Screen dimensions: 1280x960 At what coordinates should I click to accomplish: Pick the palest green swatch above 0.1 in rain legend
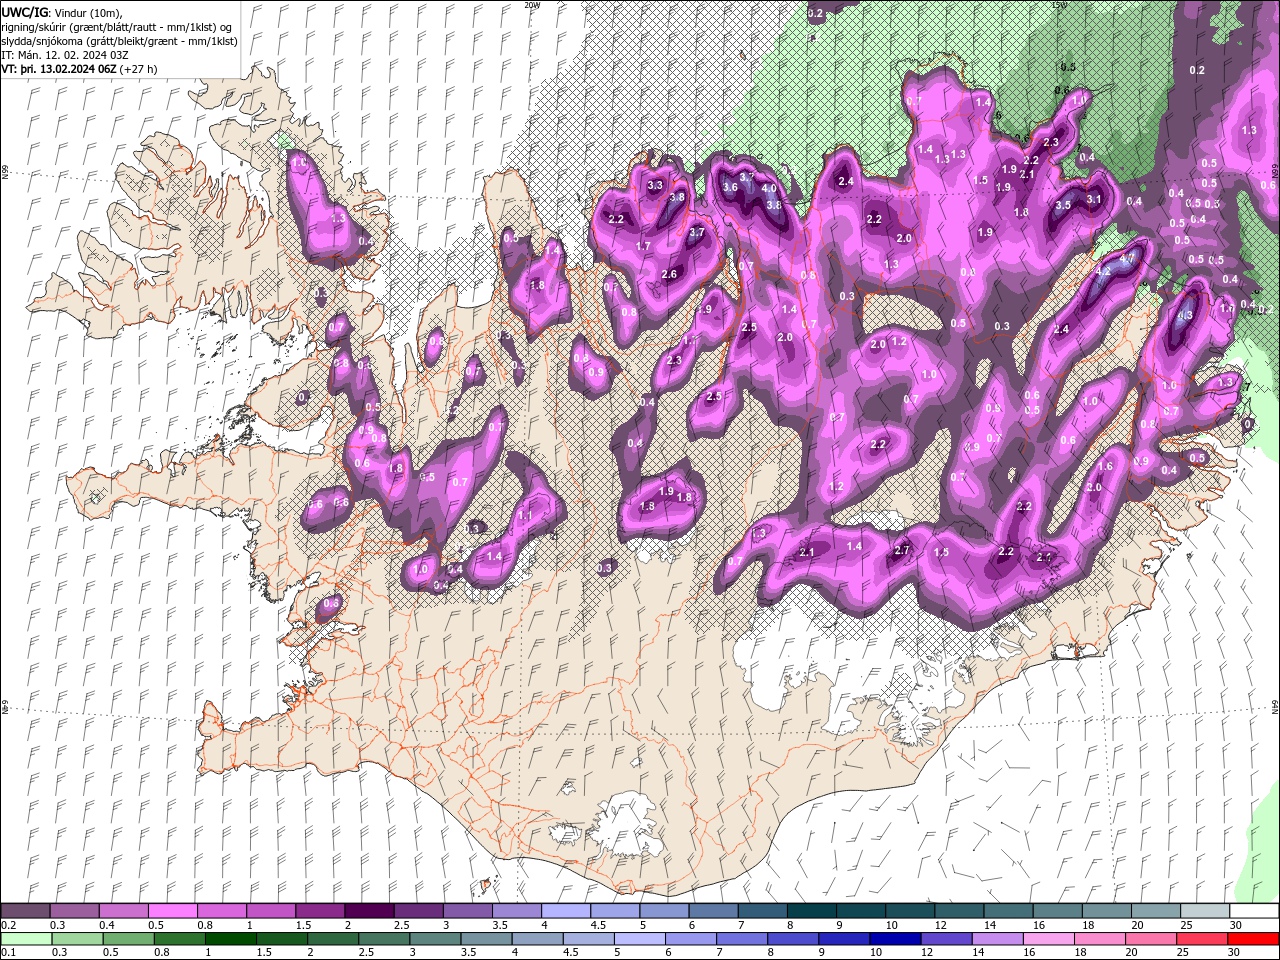pyautogui.click(x=26, y=939)
